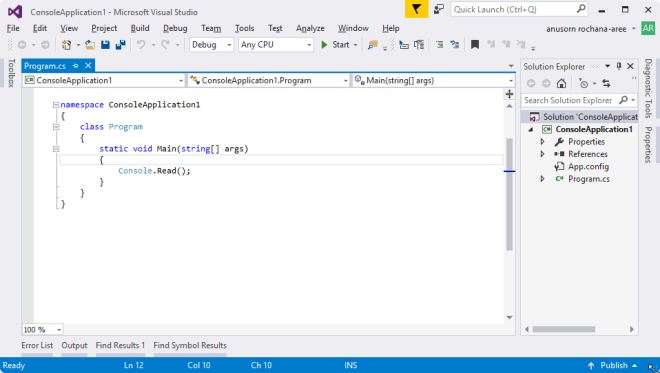Click the Publish up-arrow icon in status bar
The height and width of the screenshot is (373, 660).
coord(591,365)
